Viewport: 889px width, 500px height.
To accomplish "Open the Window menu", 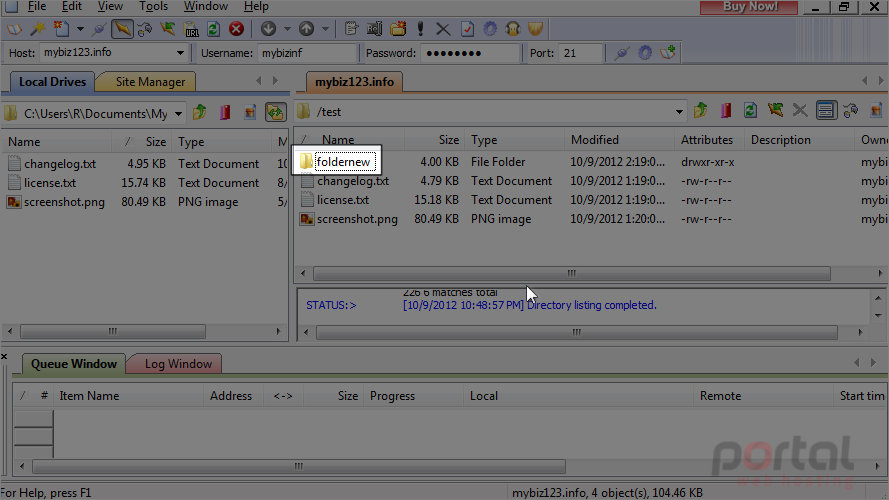I will pos(206,6).
